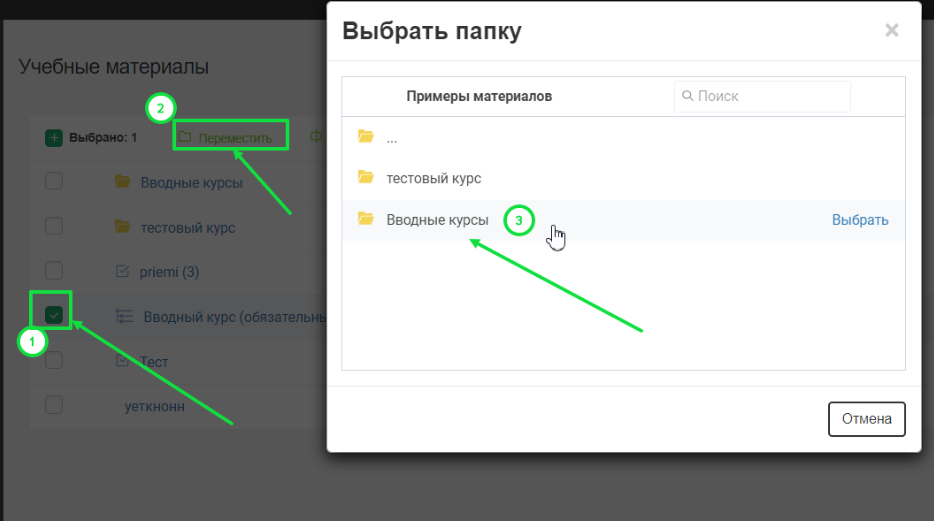Screen dimensions: 934x521
Task: Click the Отмена button
Action: [867, 419]
